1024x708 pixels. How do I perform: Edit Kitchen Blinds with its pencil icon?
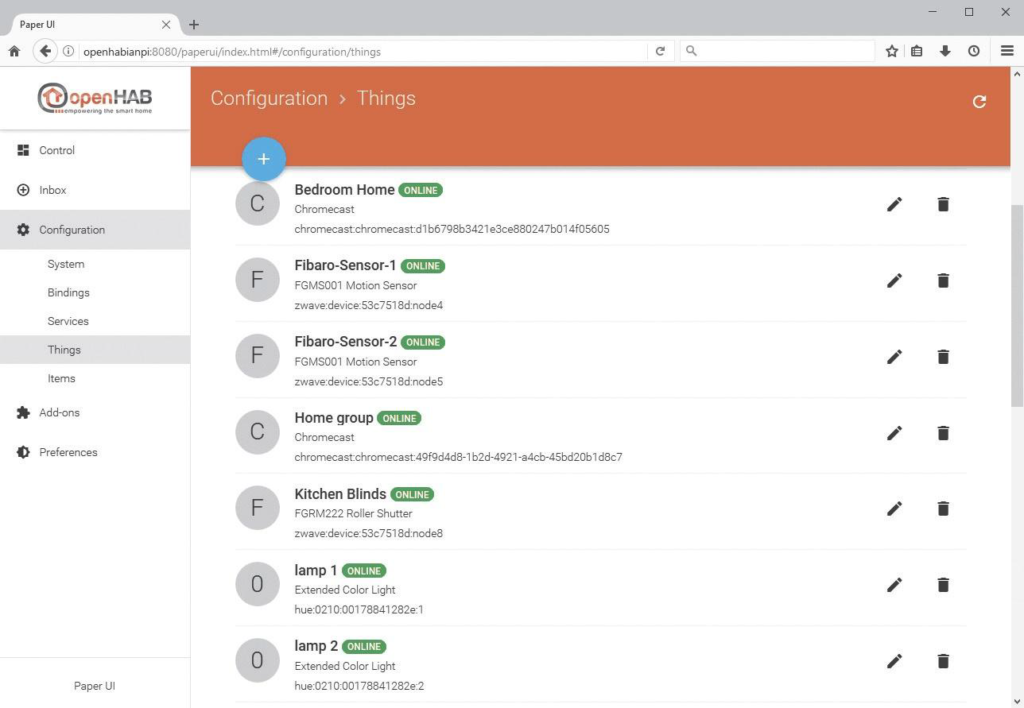894,508
